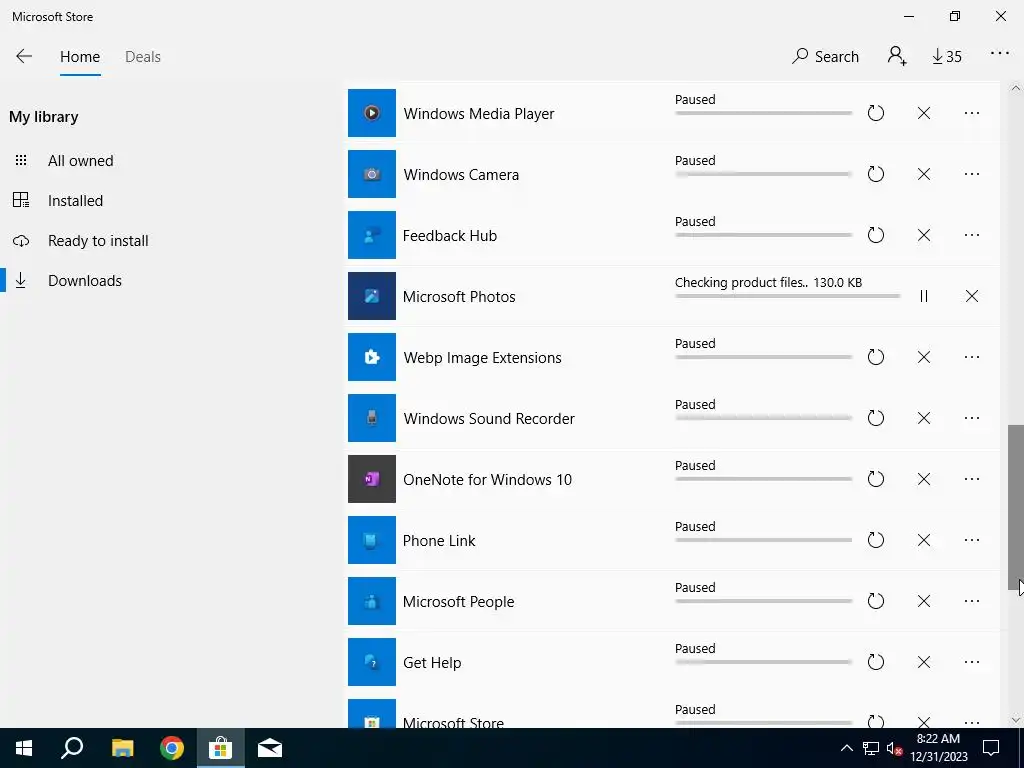Cancel the Feedback Hub download
Viewport: 1024px width, 768px height.
pyautogui.click(x=923, y=235)
